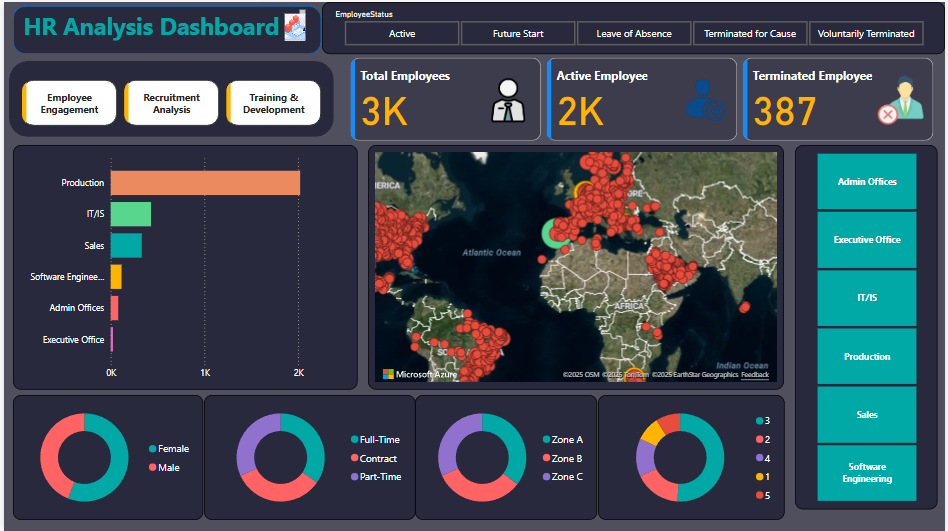Click the Part-Time legend marker
Viewport: 948px width, 531px height.
click(x=354, y=477)
